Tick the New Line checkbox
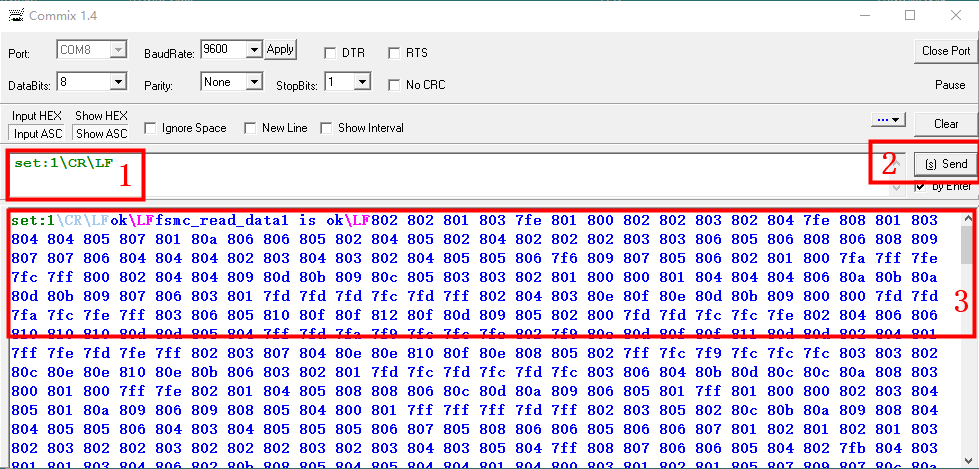This screenshot has width=979, height=469. pos(250,128)
